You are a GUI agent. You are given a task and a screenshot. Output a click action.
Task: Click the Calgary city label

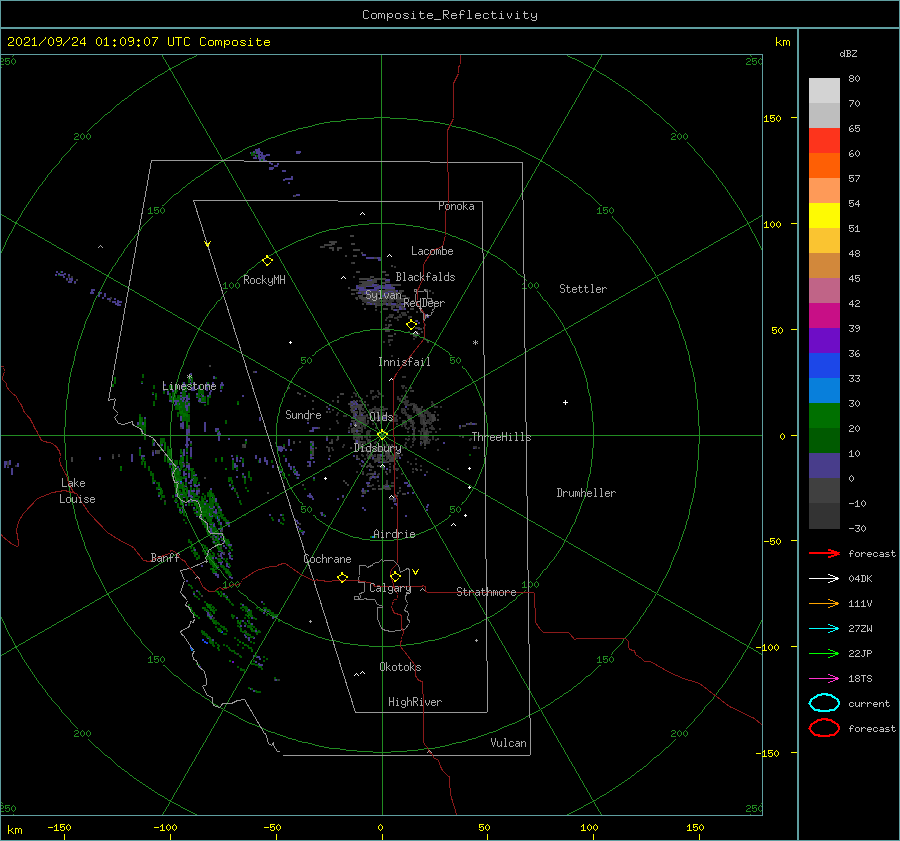pyautogui.click(x=390, y=589)
